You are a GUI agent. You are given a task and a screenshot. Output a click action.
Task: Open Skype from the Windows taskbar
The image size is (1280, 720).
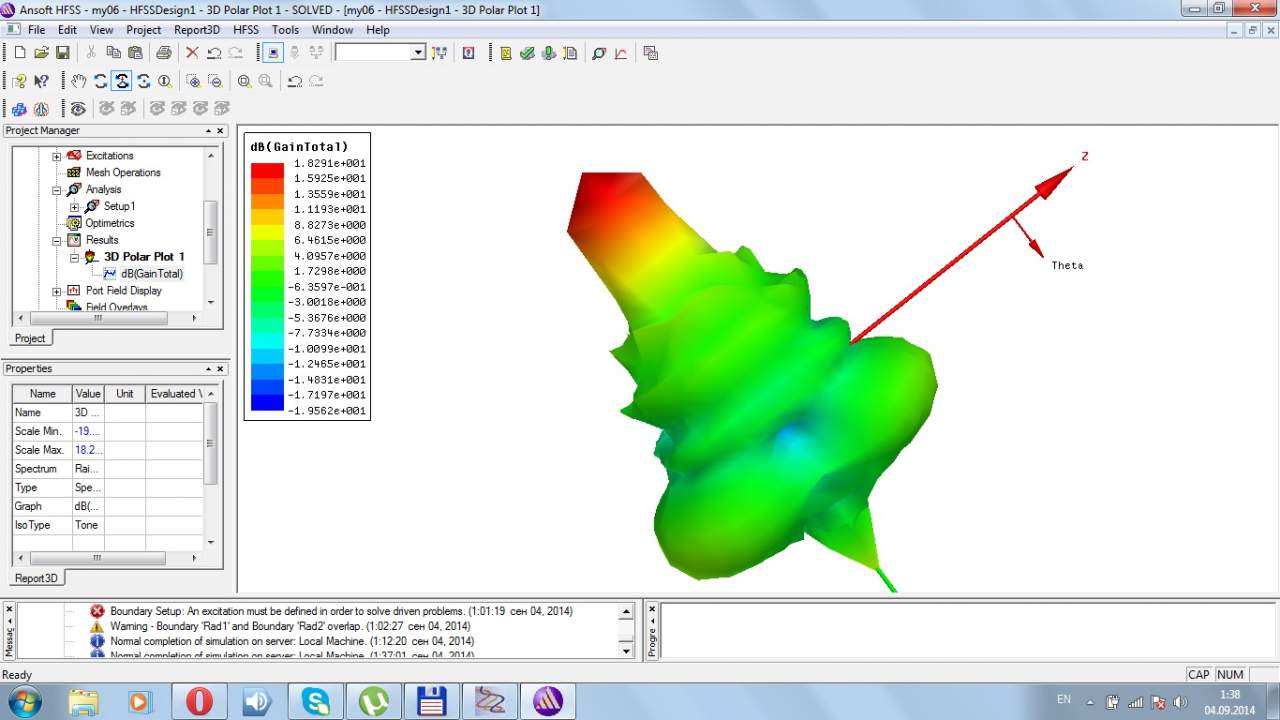click(x=315, y=701)
